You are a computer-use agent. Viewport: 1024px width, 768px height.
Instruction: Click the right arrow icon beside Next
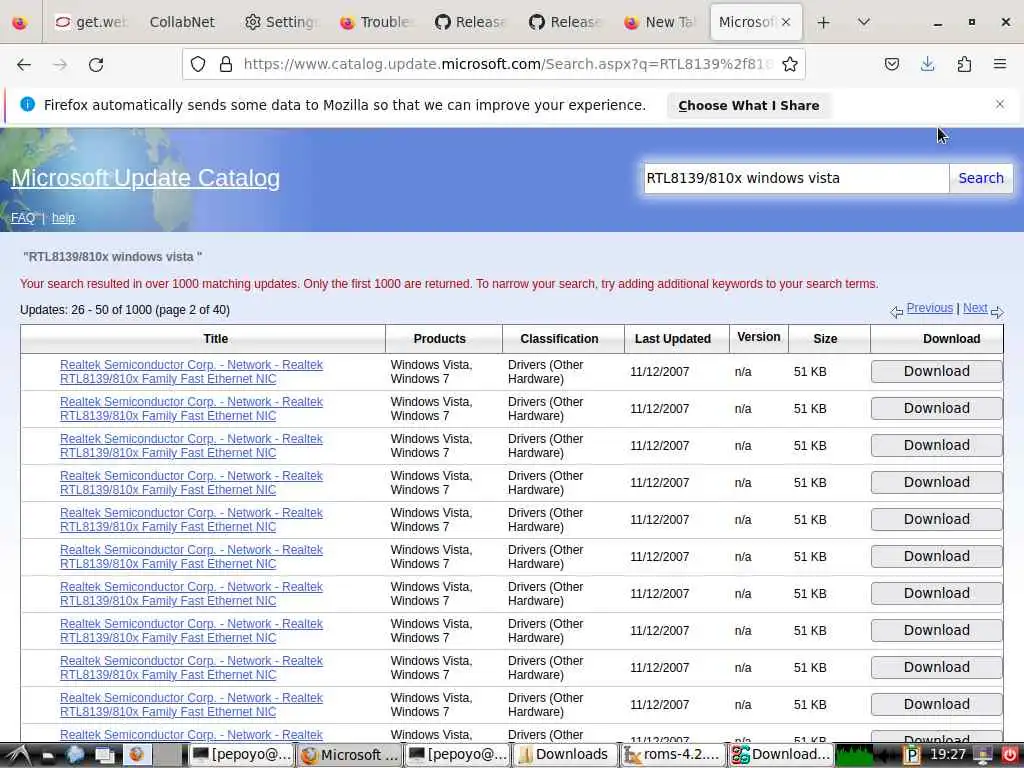[x=997, y=312]
